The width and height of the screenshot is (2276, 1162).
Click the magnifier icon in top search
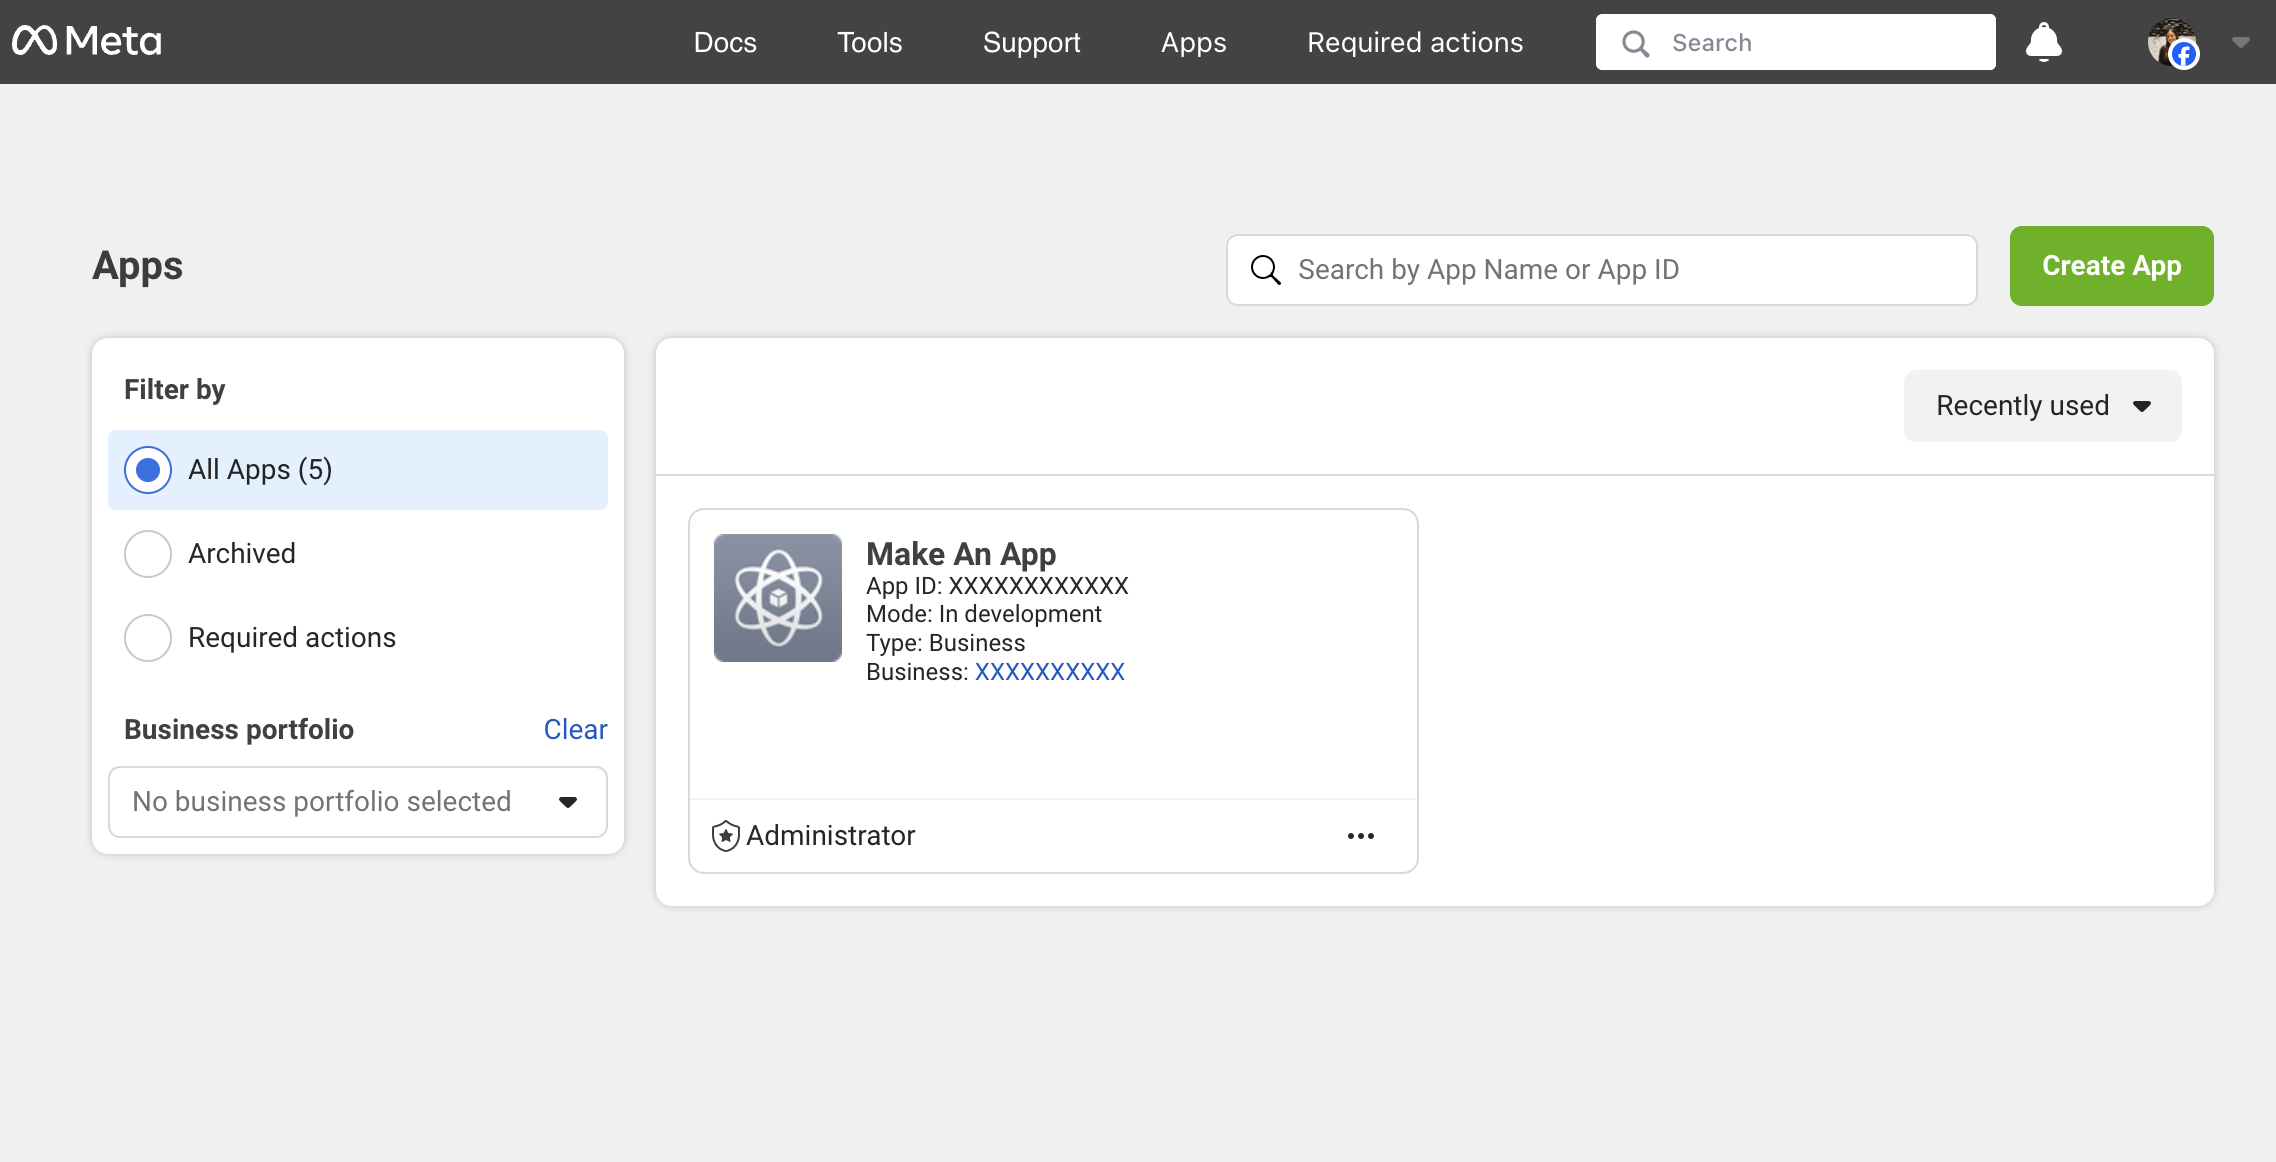coord(1636,43)
